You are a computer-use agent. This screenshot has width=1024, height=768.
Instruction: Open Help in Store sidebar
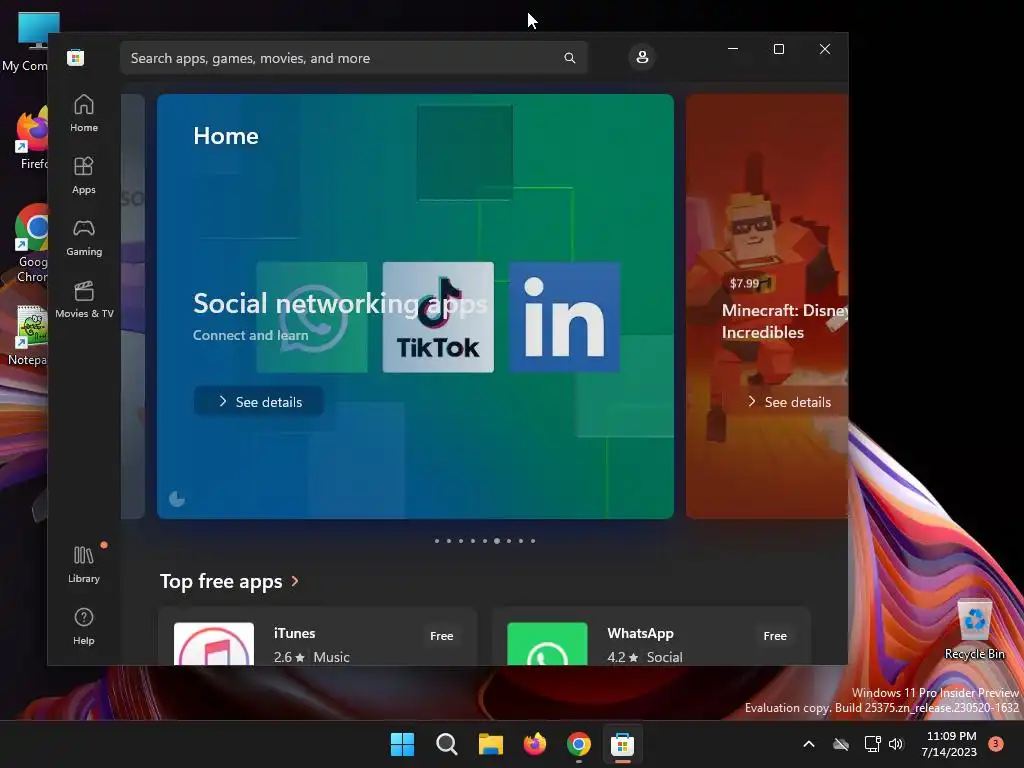pyautogui.click(x=84, y=626)
